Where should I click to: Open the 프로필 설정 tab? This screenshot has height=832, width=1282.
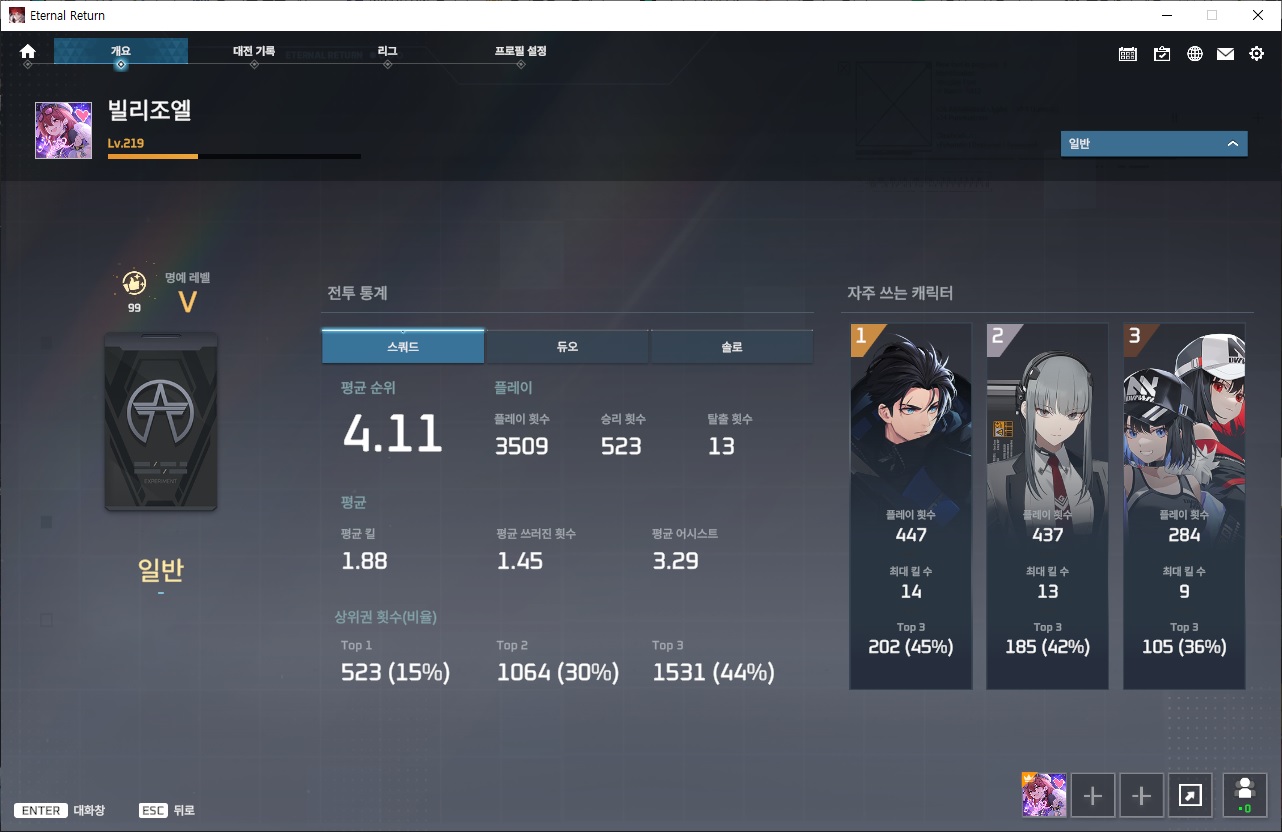pyautogui.click(x=521, y=51)
